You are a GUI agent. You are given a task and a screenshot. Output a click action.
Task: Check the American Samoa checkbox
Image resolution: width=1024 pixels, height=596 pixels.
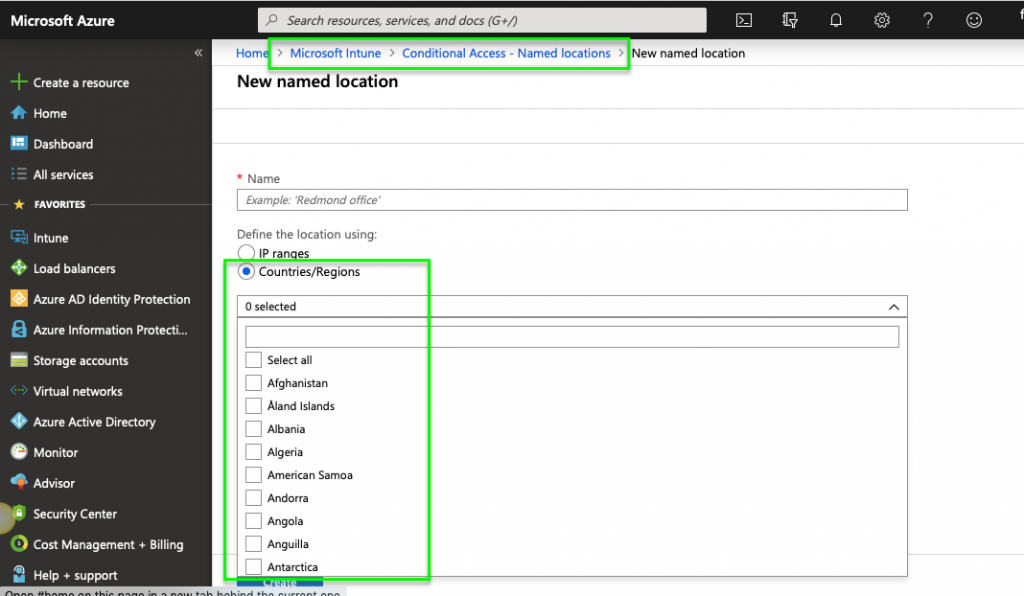point(253,475)
